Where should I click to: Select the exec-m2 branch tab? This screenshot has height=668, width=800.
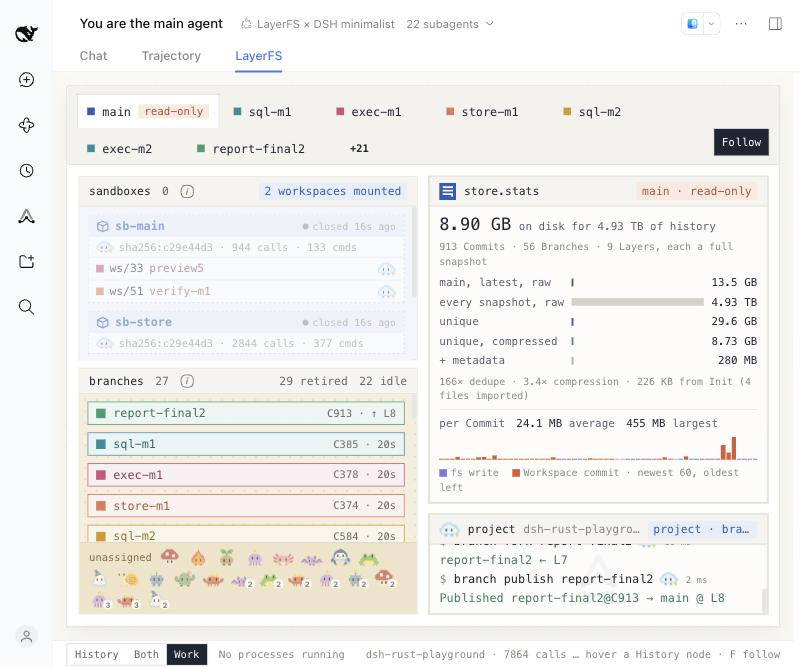tap(120, 149)
